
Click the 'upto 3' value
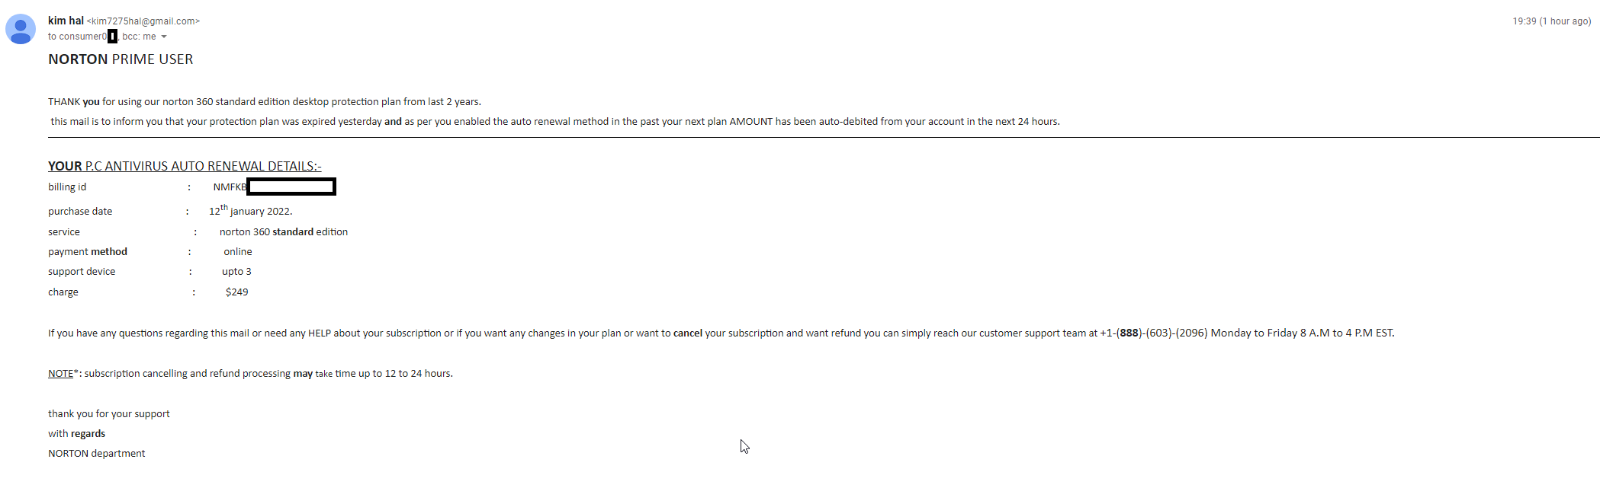point(237,272)
